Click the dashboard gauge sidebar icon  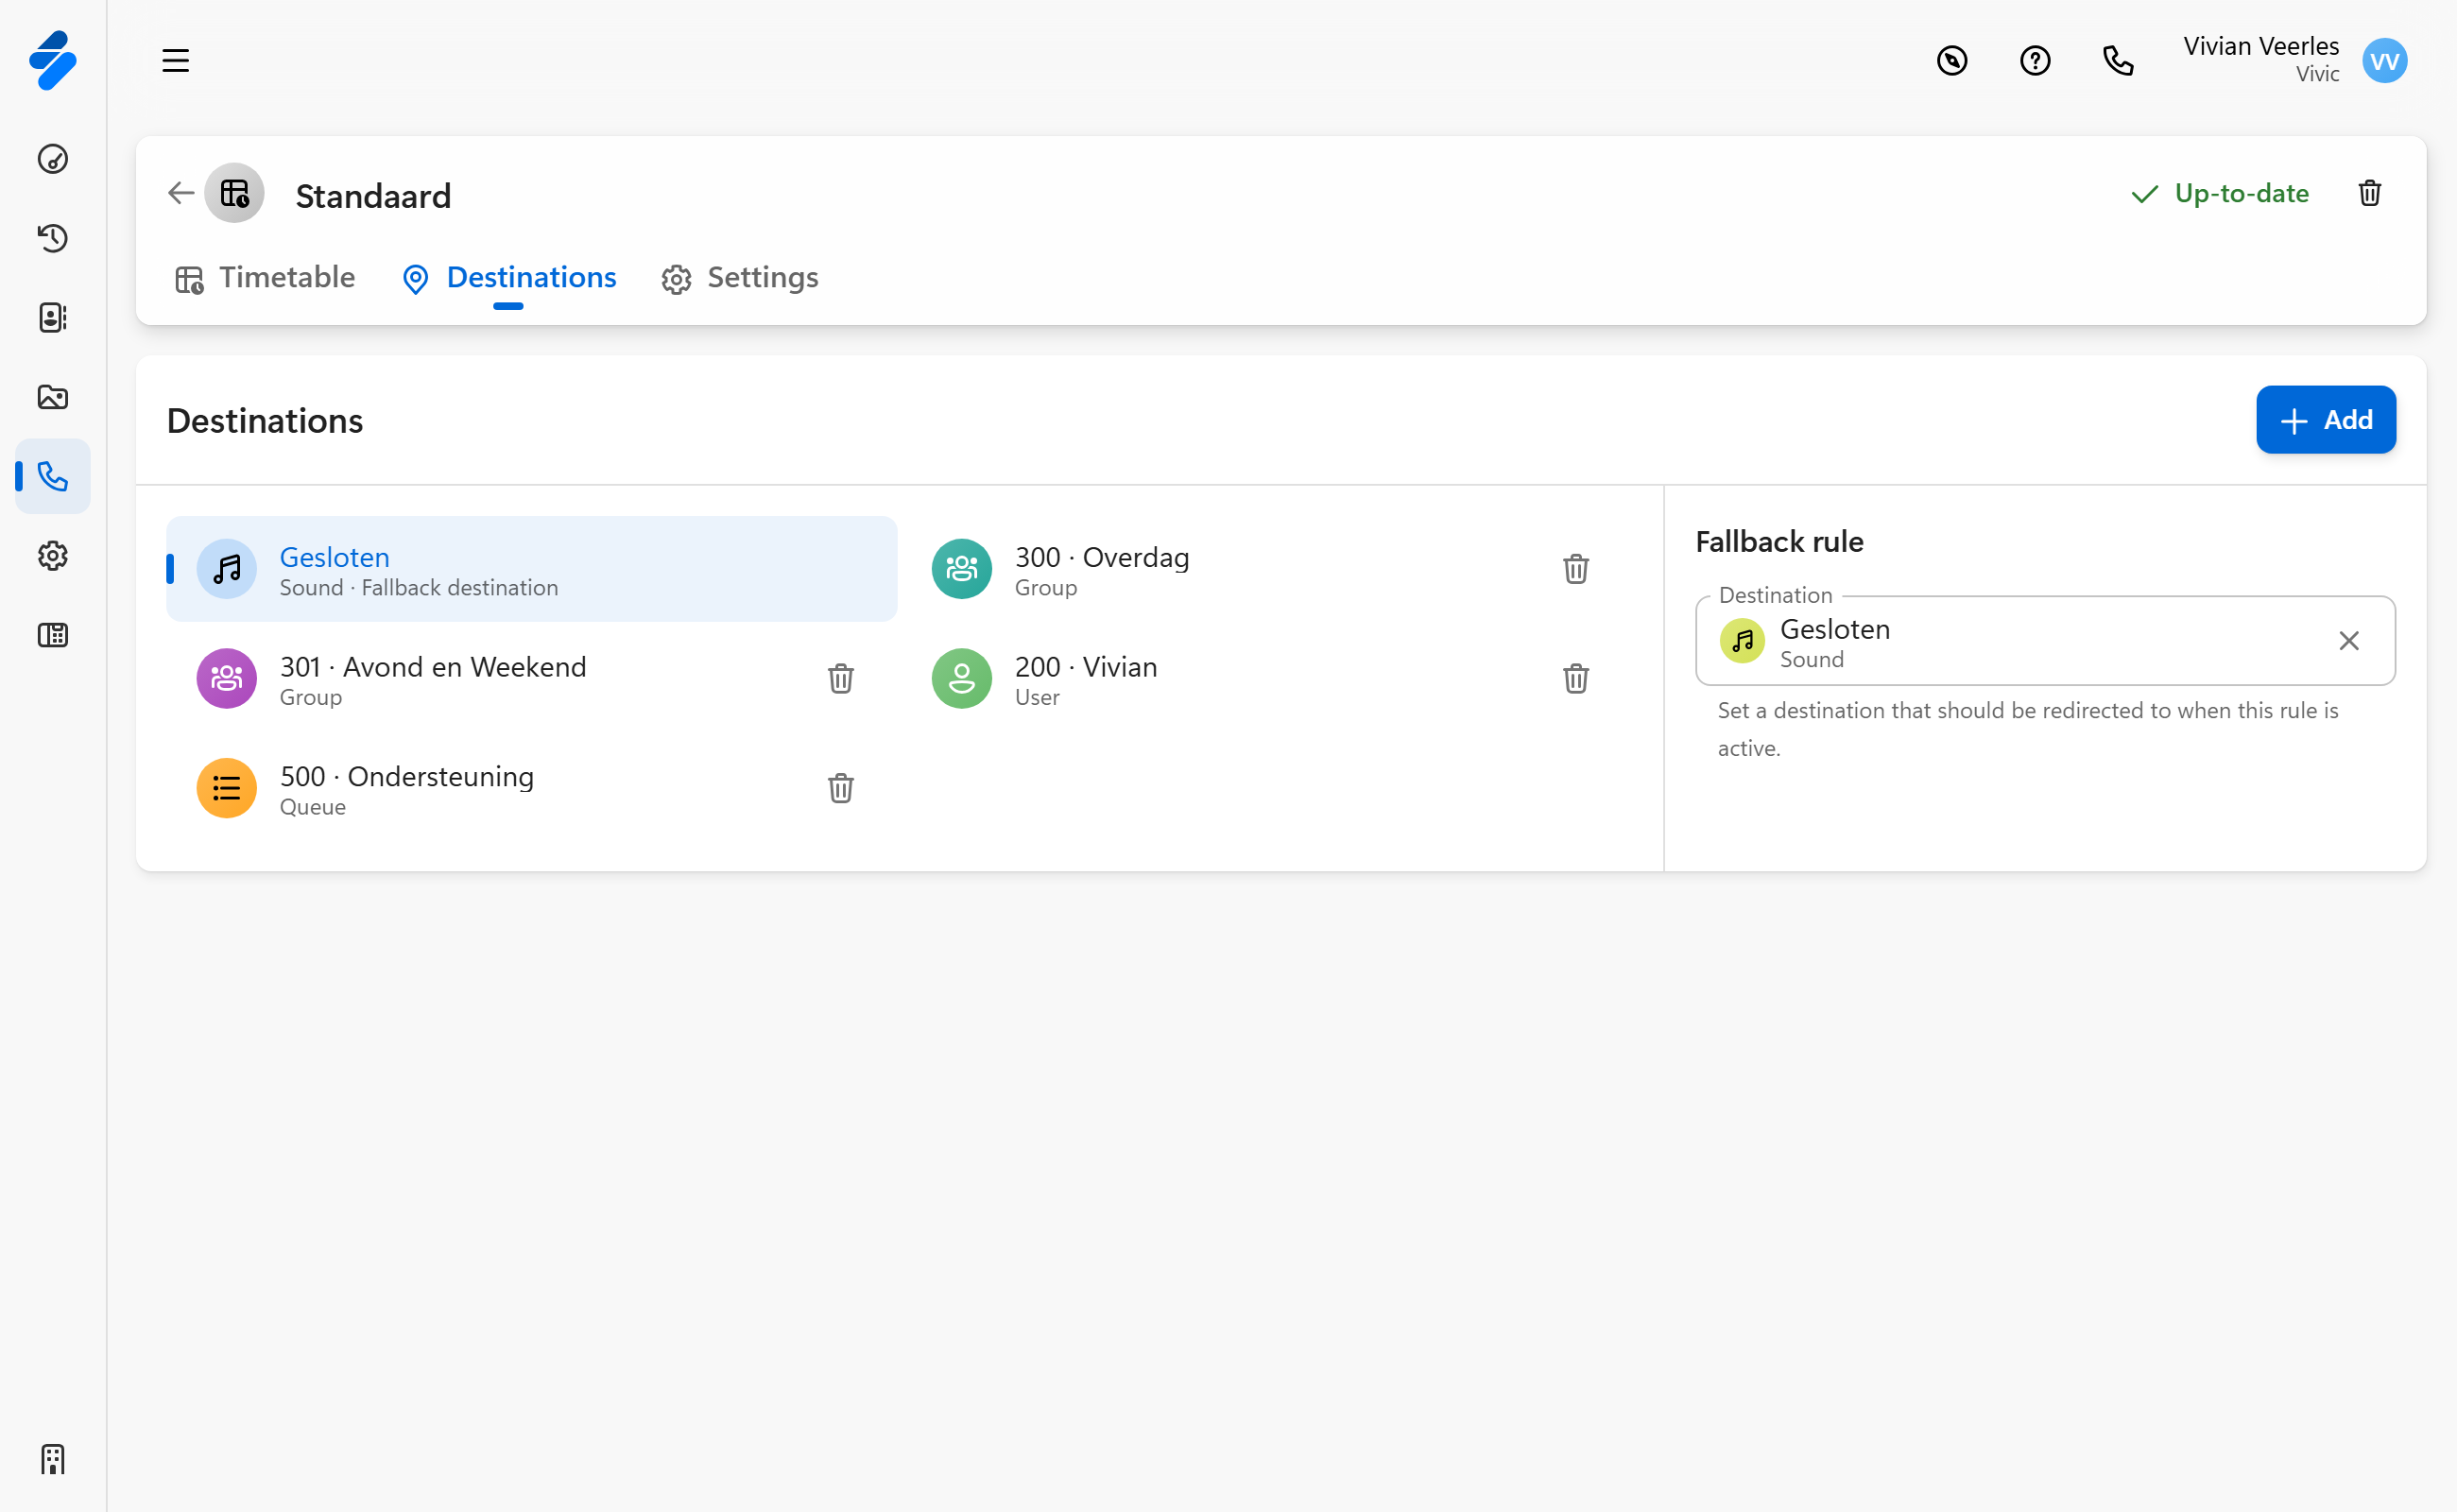click(x=53, y=159)
